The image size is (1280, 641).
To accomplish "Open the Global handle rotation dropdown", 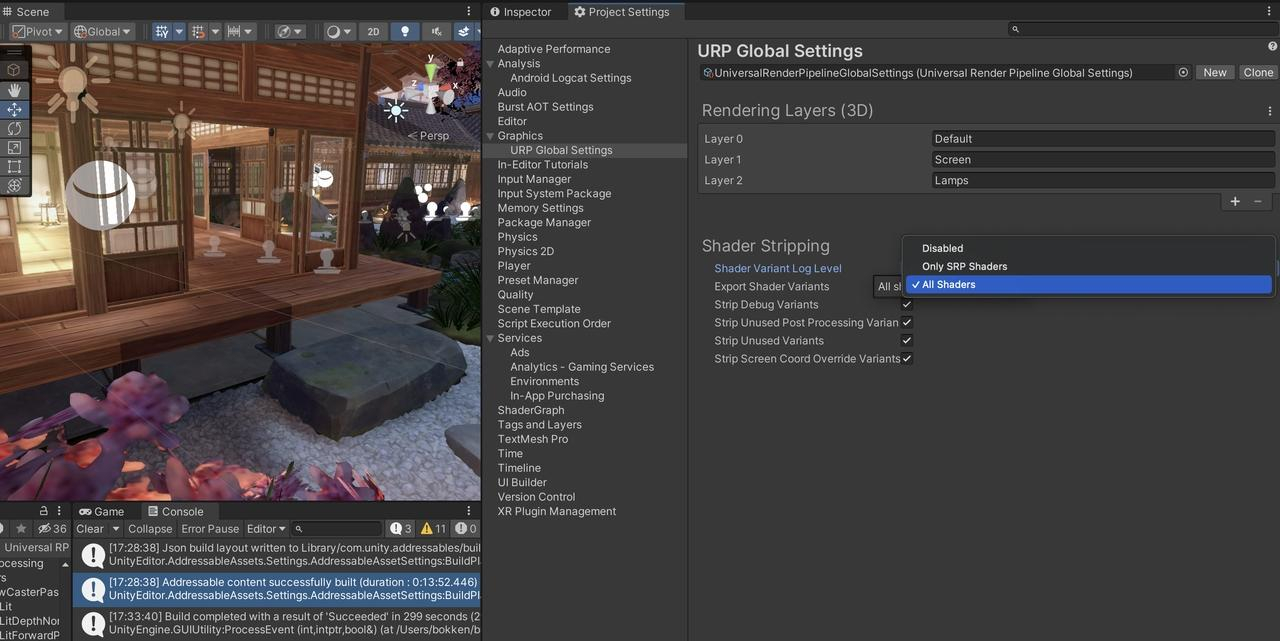I will pyautogui.click(x=103, y=32).
